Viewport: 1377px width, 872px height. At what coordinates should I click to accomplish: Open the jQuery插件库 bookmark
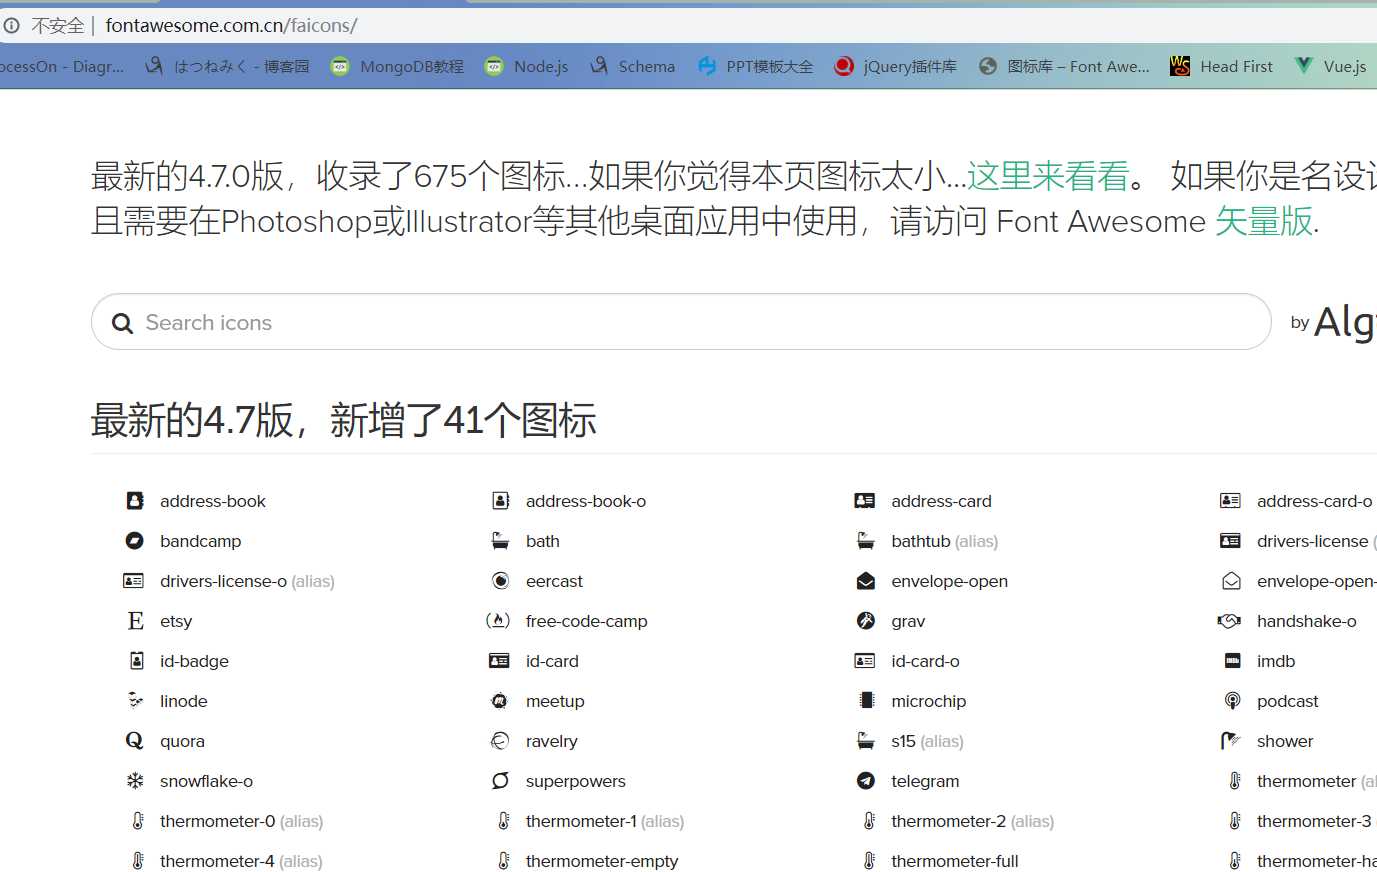tap(895, 66)
